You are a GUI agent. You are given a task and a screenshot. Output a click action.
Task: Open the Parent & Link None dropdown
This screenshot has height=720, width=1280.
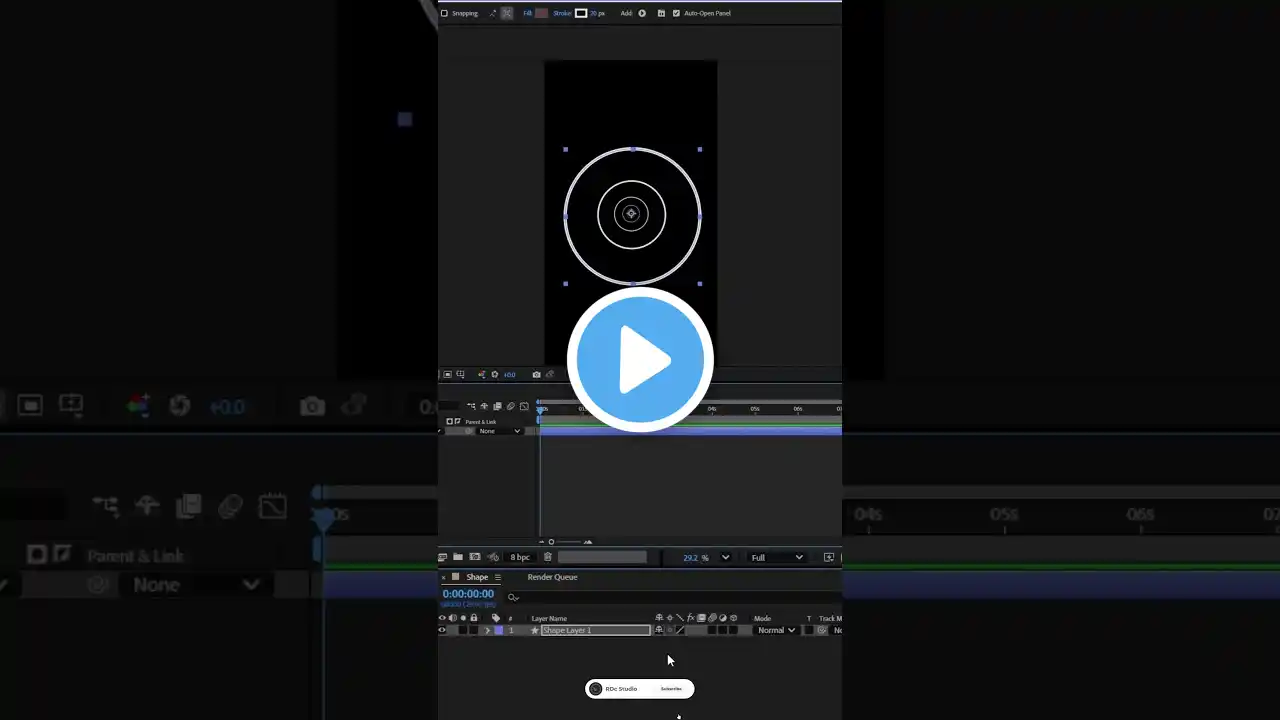(x=499, y=431)
